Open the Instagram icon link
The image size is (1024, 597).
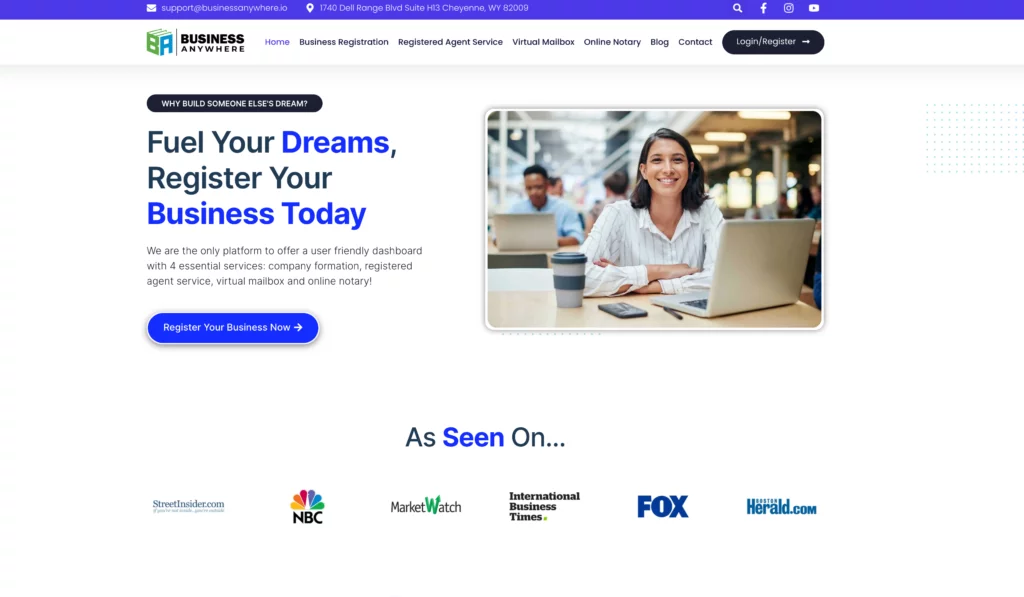click(789, 8)
